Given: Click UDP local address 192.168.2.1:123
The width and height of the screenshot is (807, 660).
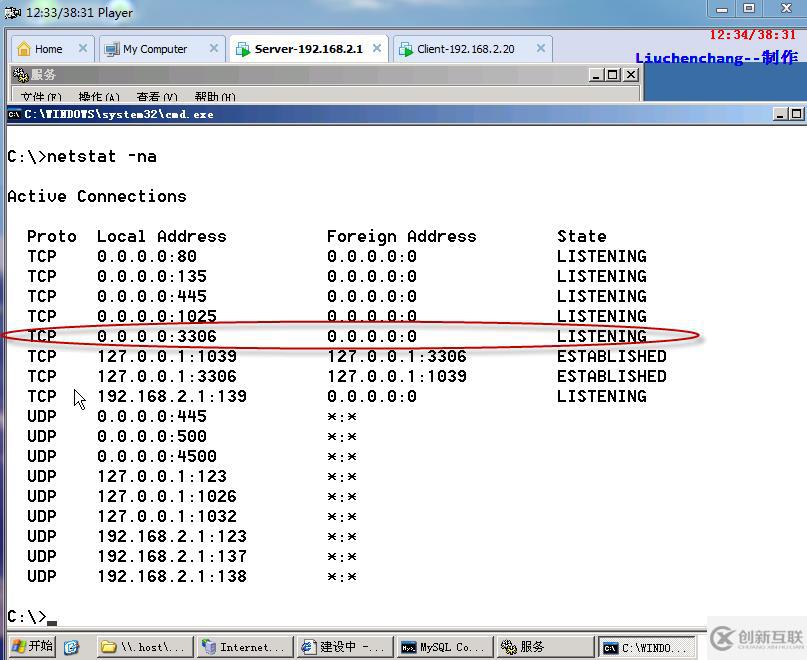Looking at the screenshot, I should 172,536.
